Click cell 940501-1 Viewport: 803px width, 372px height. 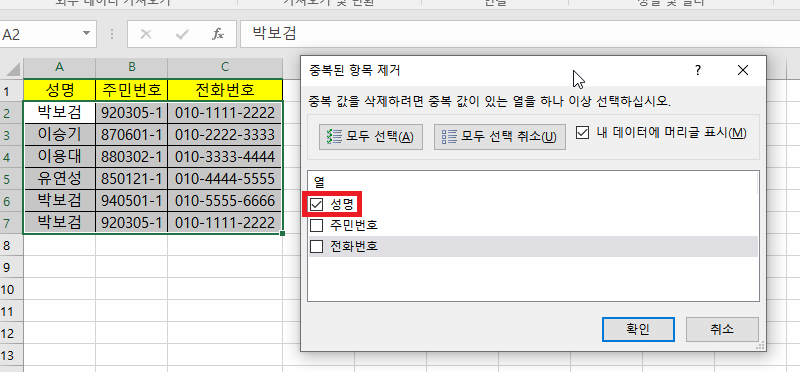[x=132, y=200]
